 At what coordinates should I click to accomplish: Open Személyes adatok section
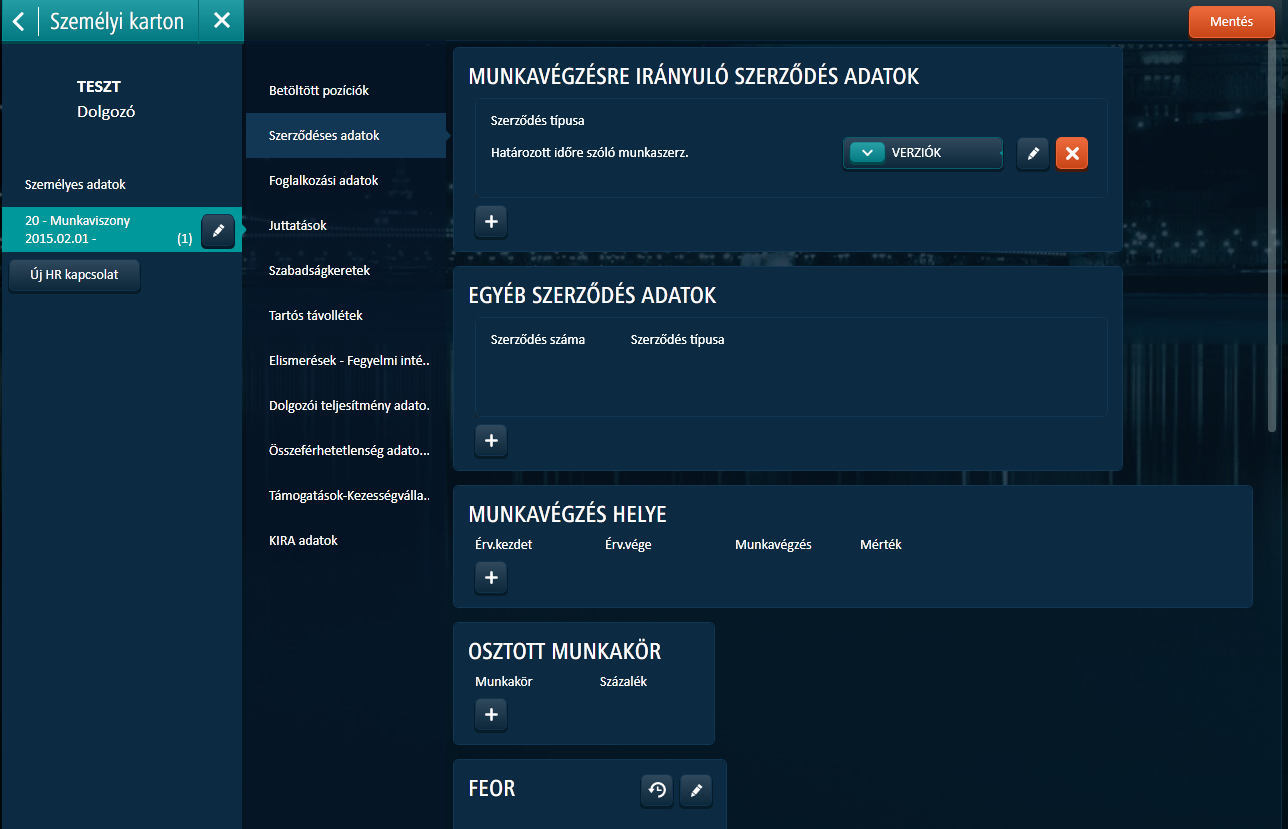75,185
